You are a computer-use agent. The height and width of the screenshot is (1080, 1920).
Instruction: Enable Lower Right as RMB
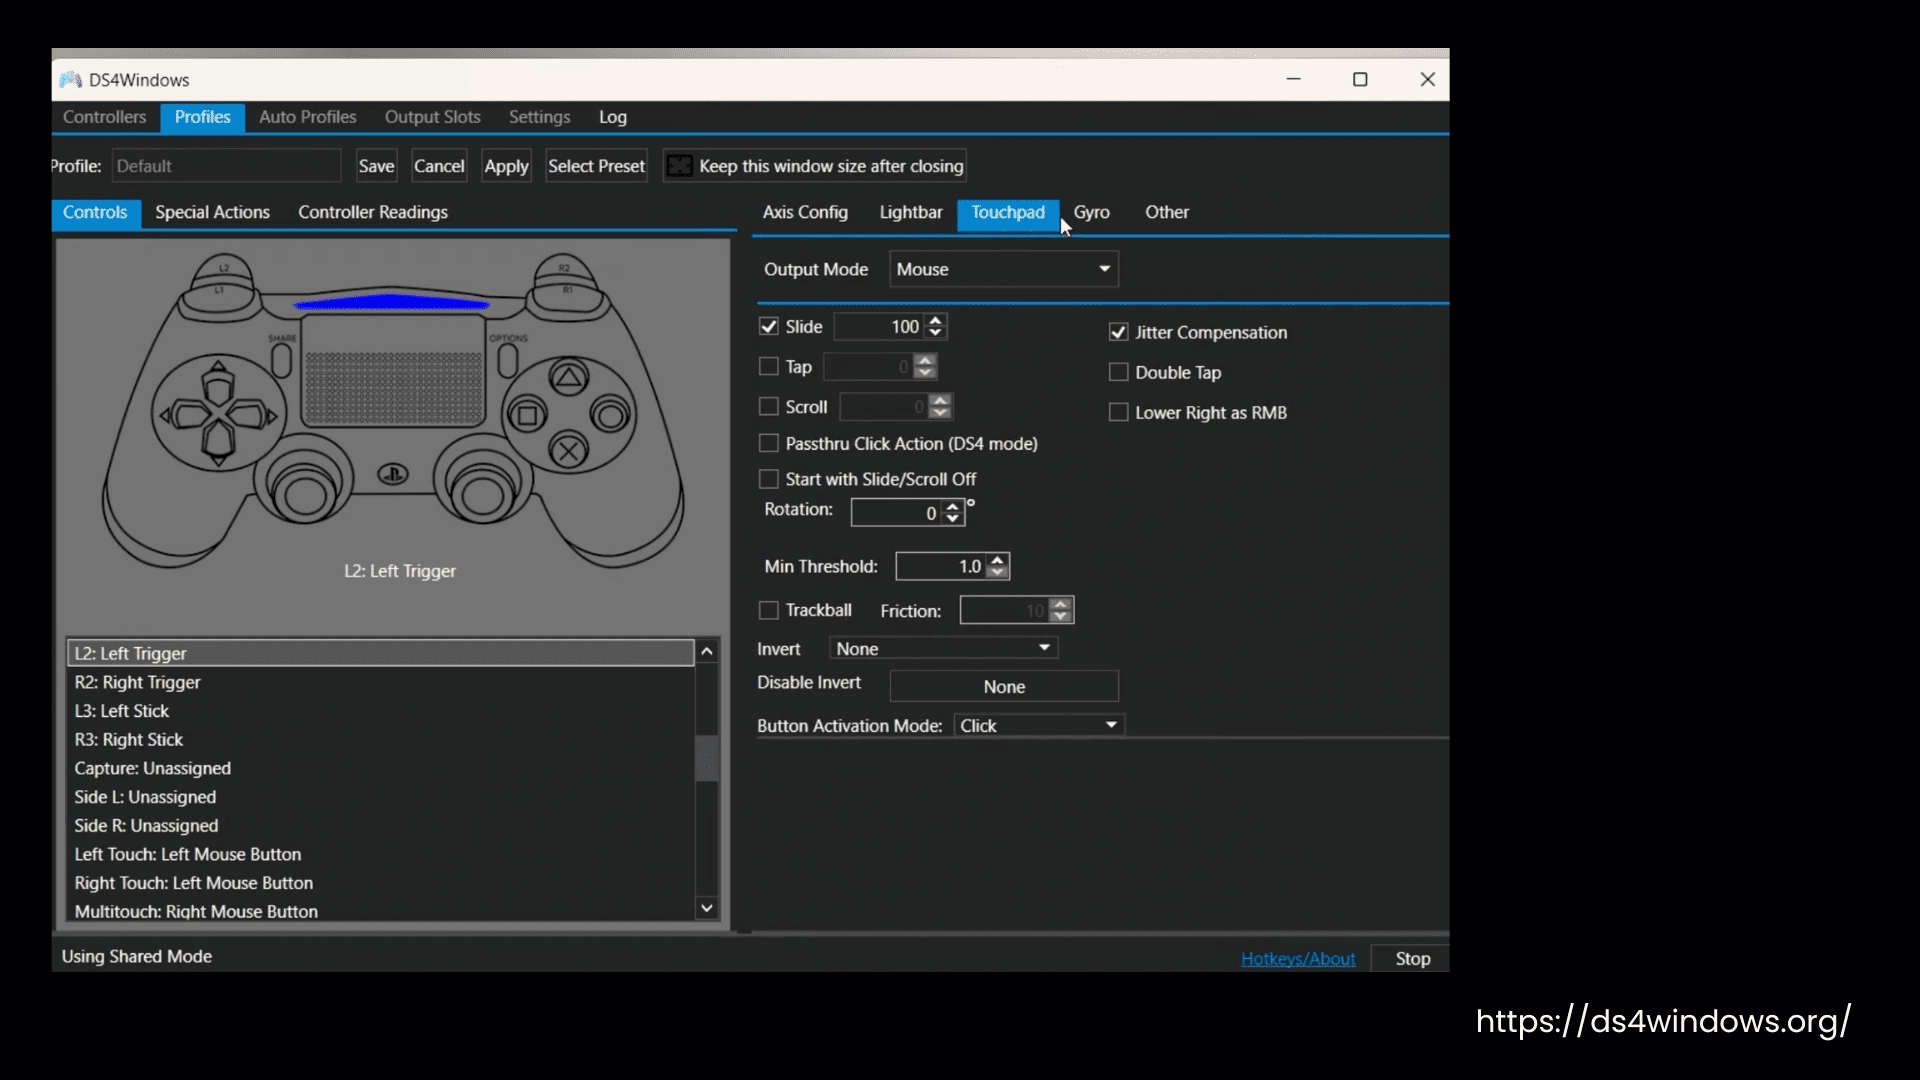[1118, 412]
